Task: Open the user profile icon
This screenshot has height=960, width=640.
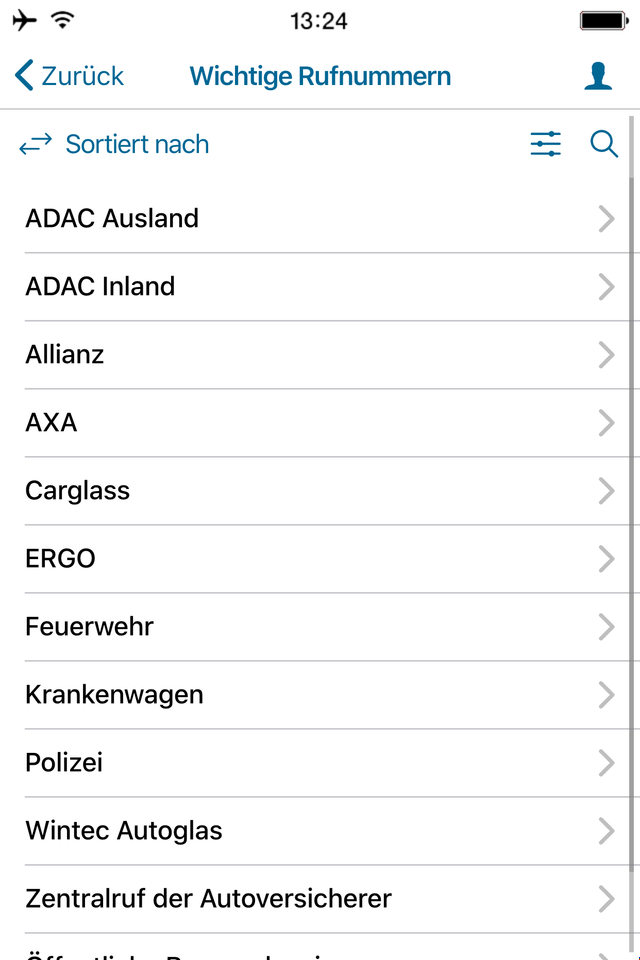Action: pyautogui.click(x=598, y=77)
